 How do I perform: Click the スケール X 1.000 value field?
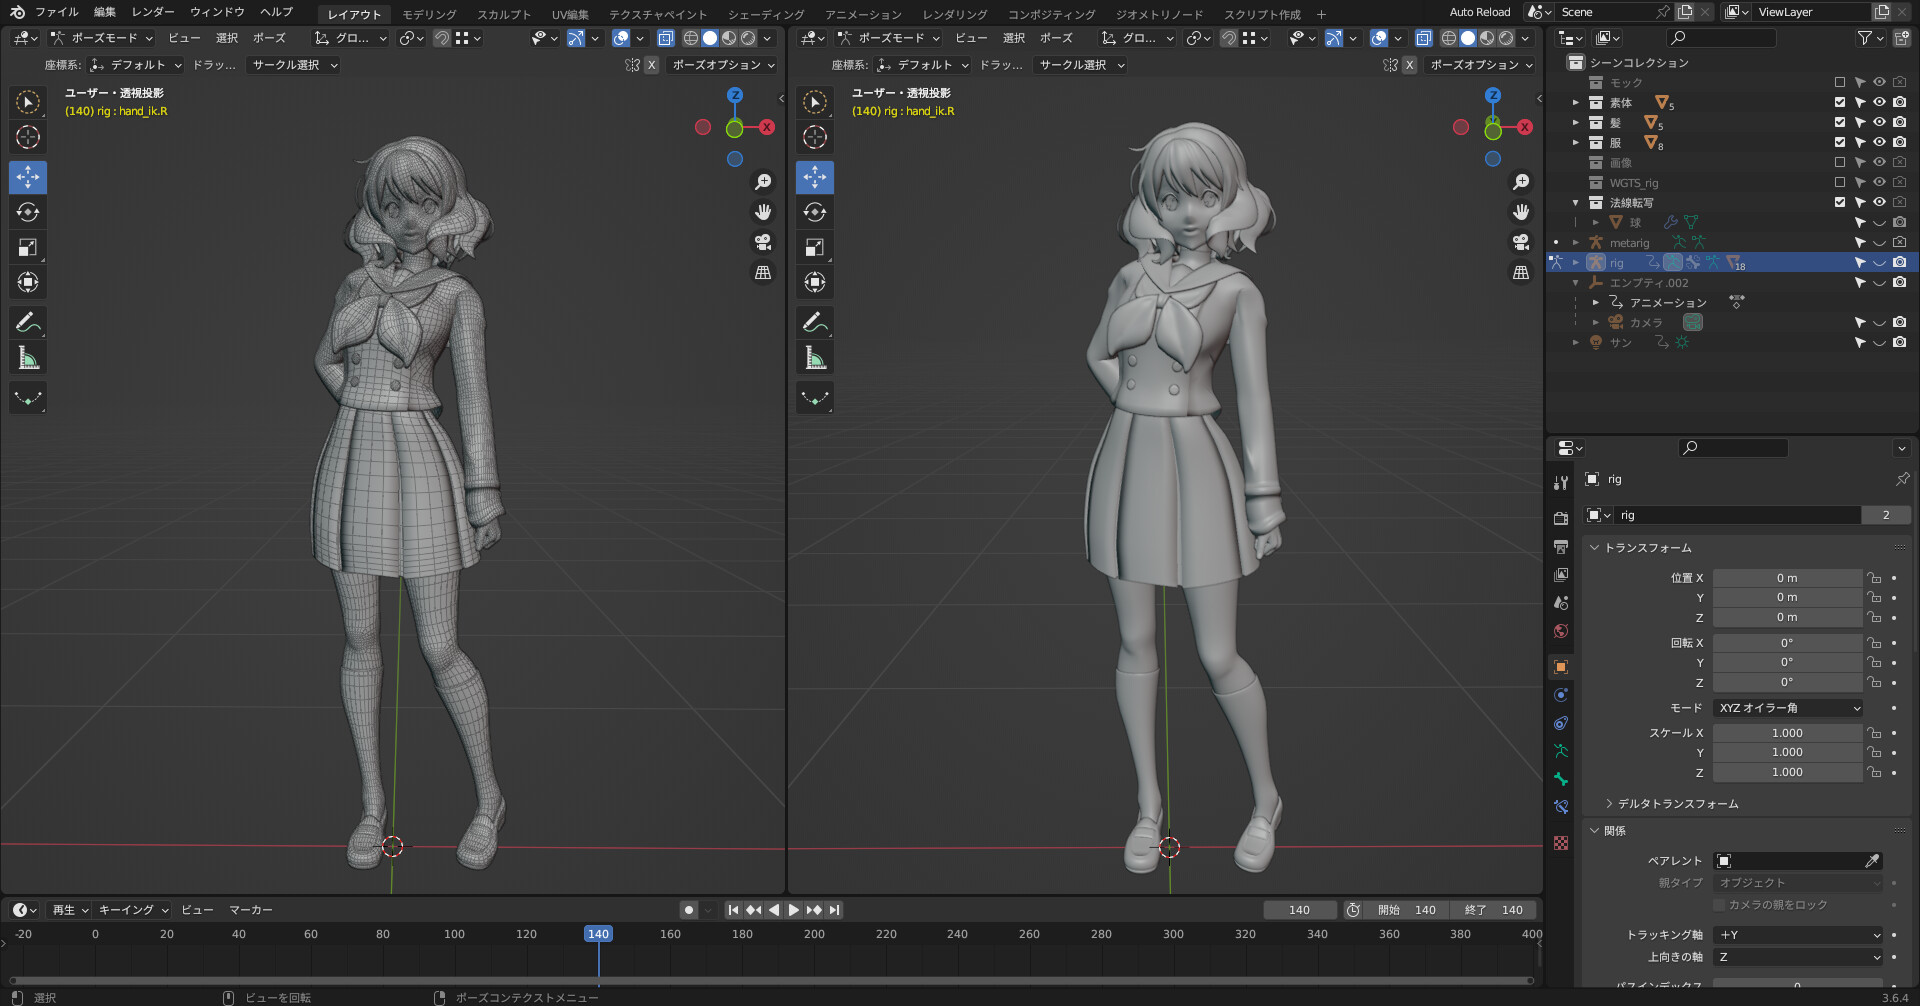coord(1787,733)
